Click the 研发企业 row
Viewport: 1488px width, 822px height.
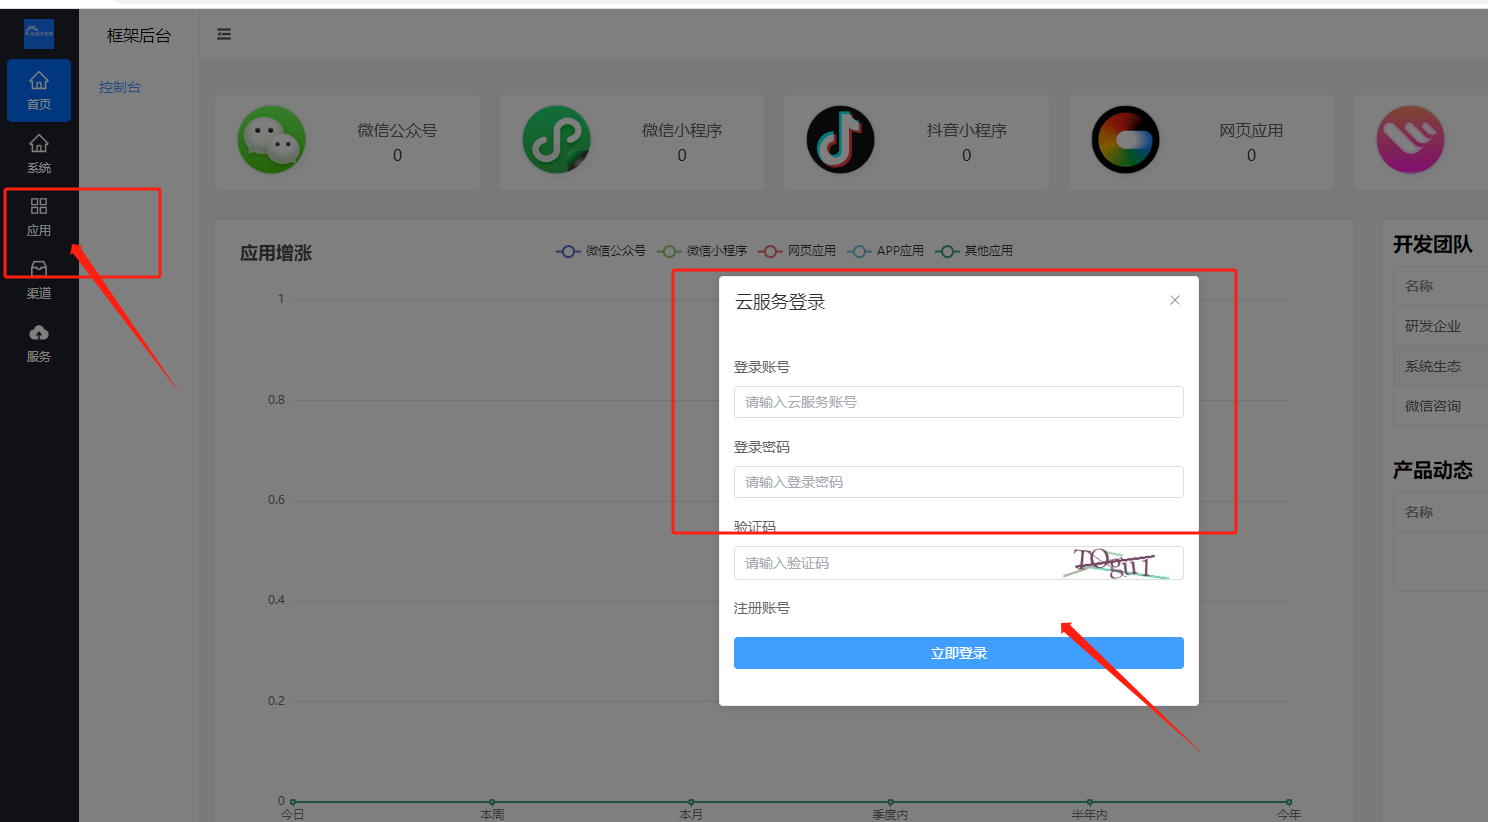click(x=1440, y=326)
